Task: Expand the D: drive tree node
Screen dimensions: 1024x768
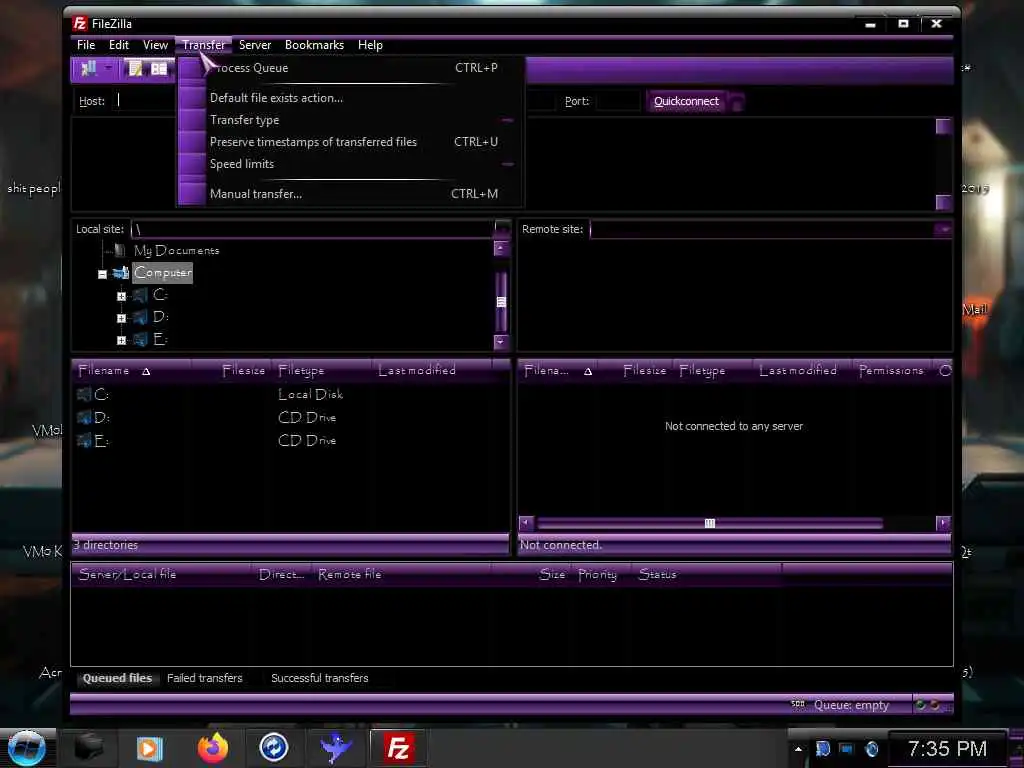Action: (x=121, y=319)
